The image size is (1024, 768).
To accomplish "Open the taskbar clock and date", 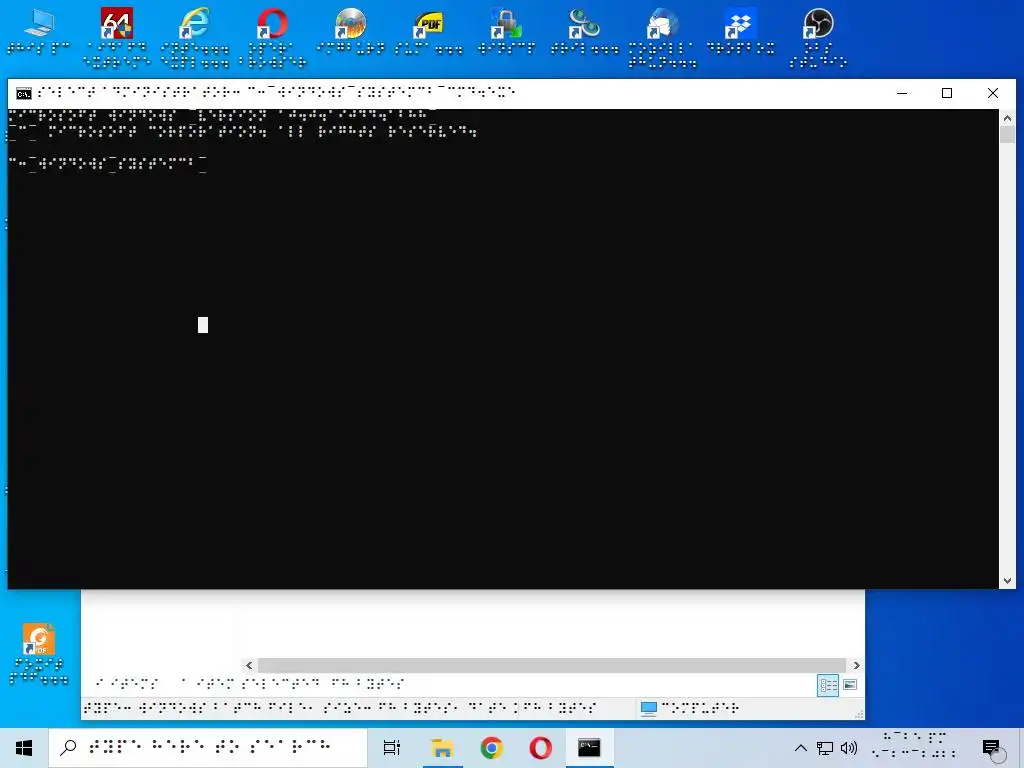I will 915,748.
